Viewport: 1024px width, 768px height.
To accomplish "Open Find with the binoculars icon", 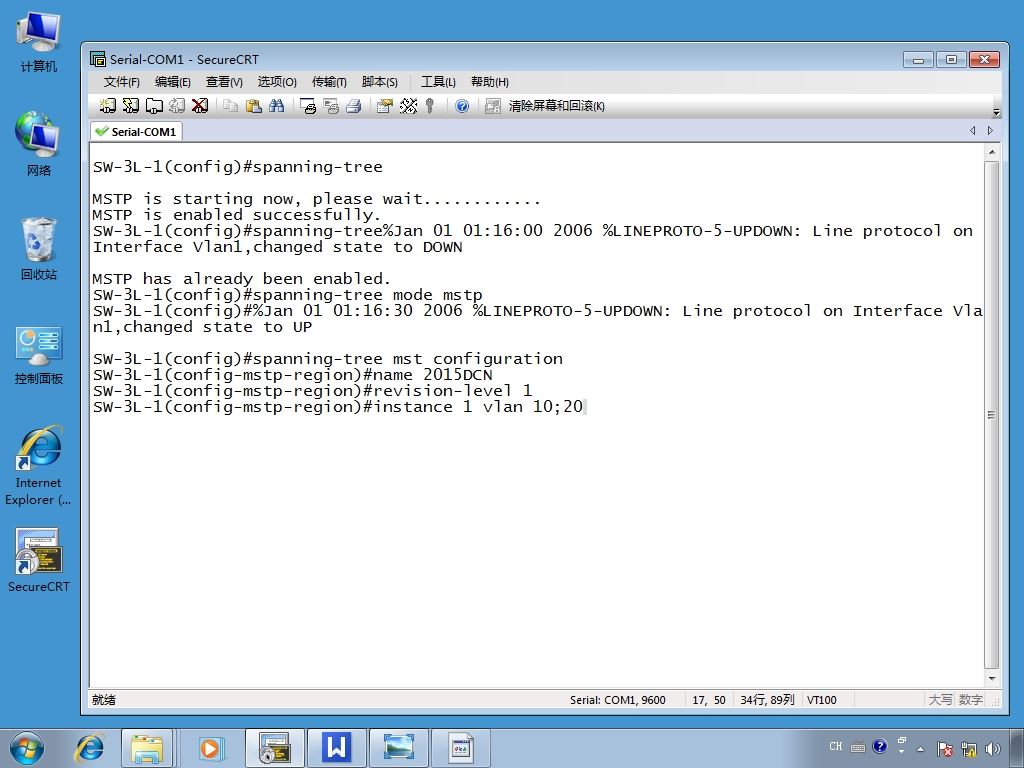I will [x=276, y=106].
